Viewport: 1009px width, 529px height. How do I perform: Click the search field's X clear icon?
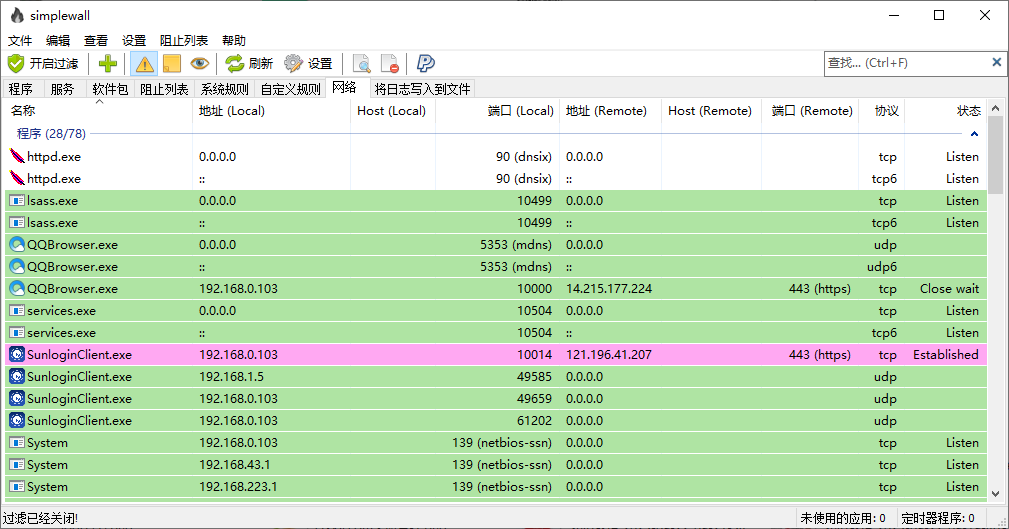[x=996, y=63]
